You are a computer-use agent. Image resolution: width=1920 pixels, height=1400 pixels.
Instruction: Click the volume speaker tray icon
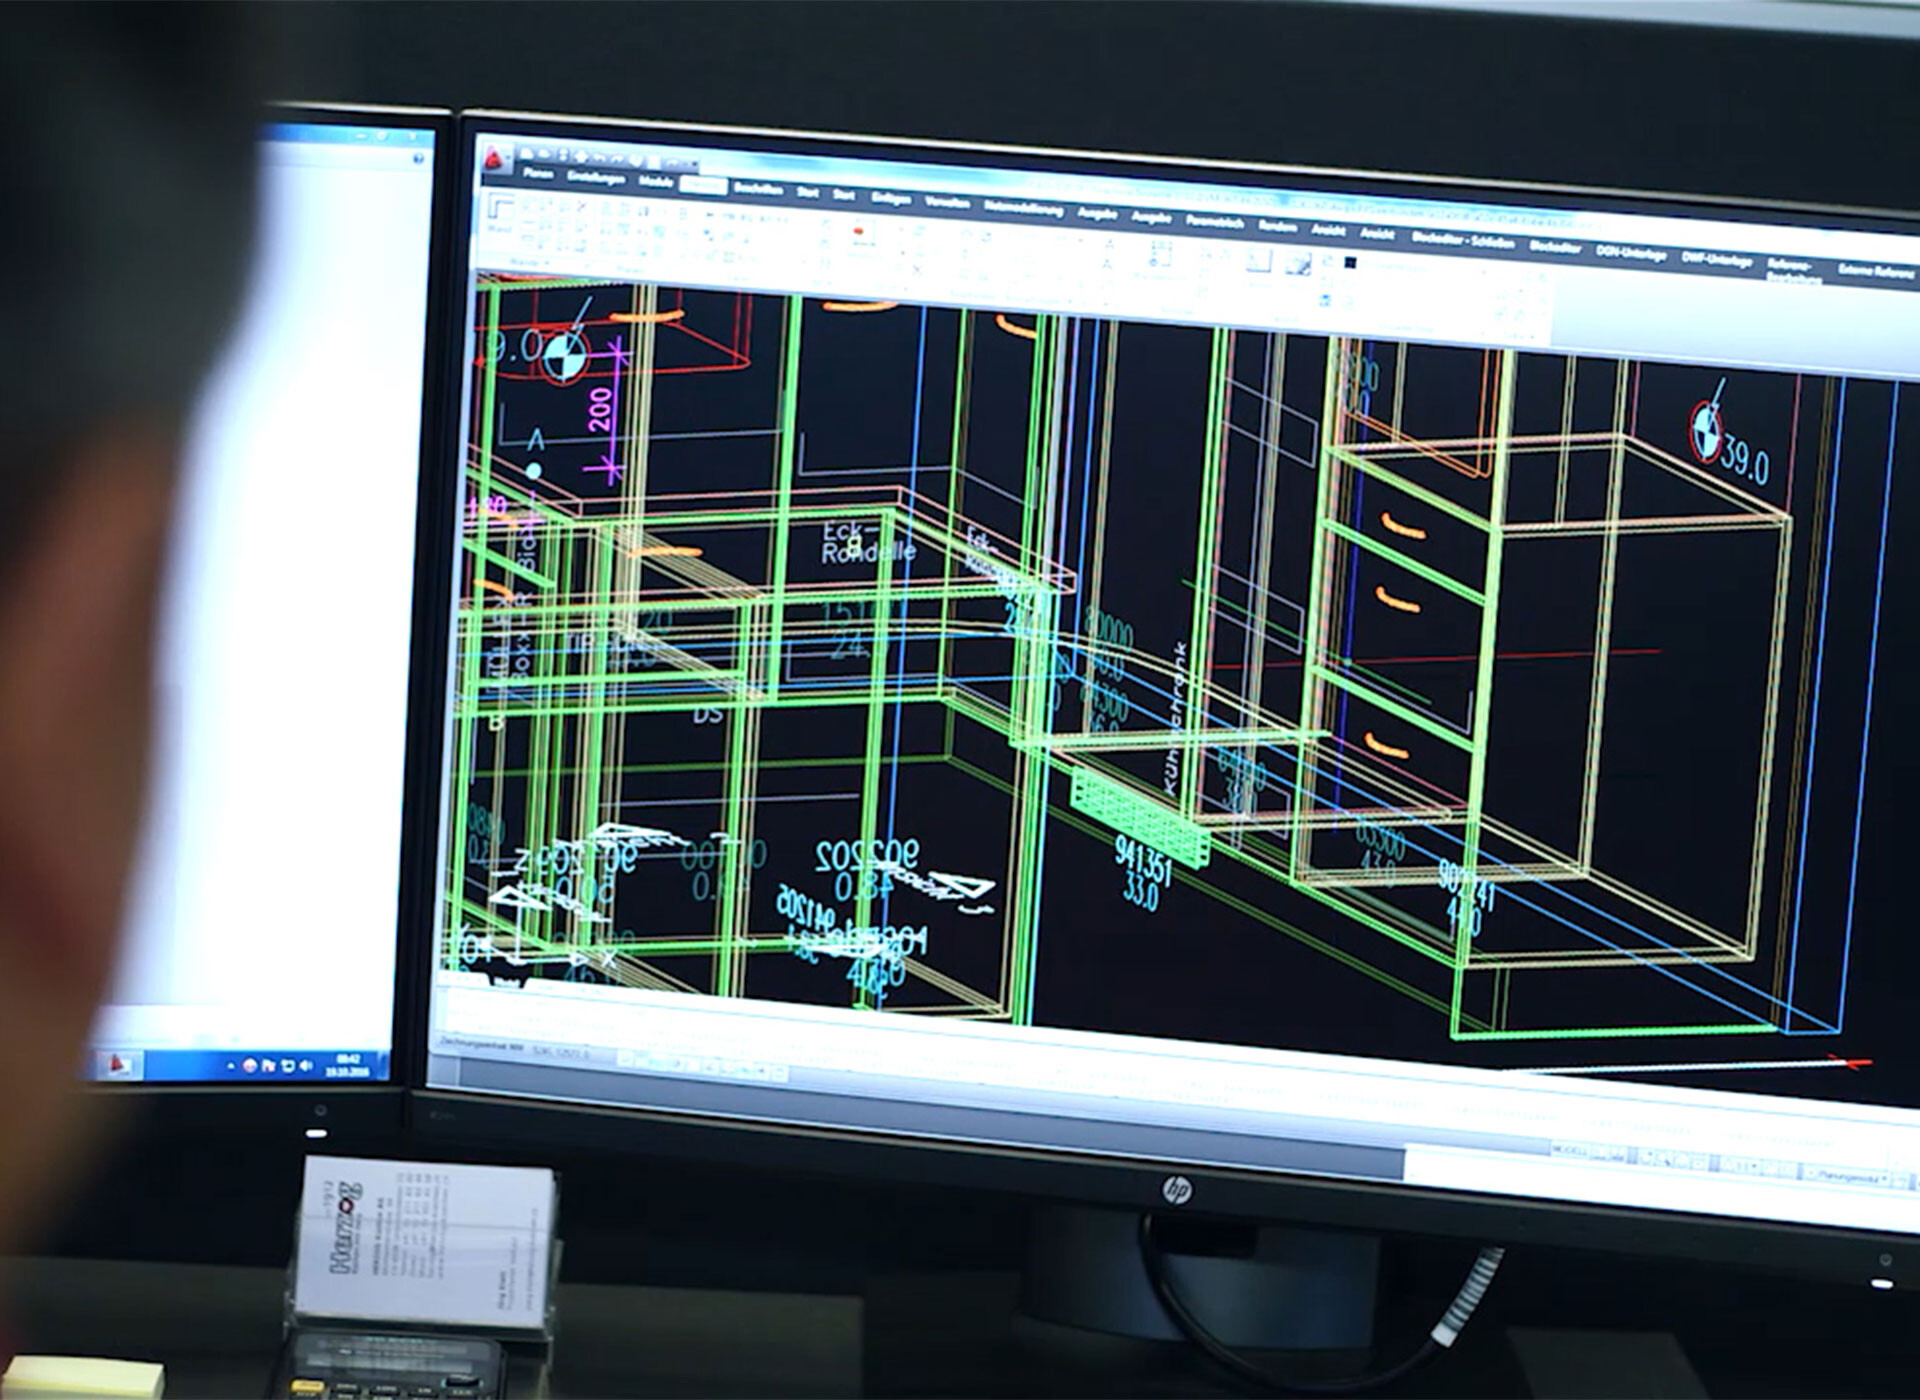[x=306, y=1066]
